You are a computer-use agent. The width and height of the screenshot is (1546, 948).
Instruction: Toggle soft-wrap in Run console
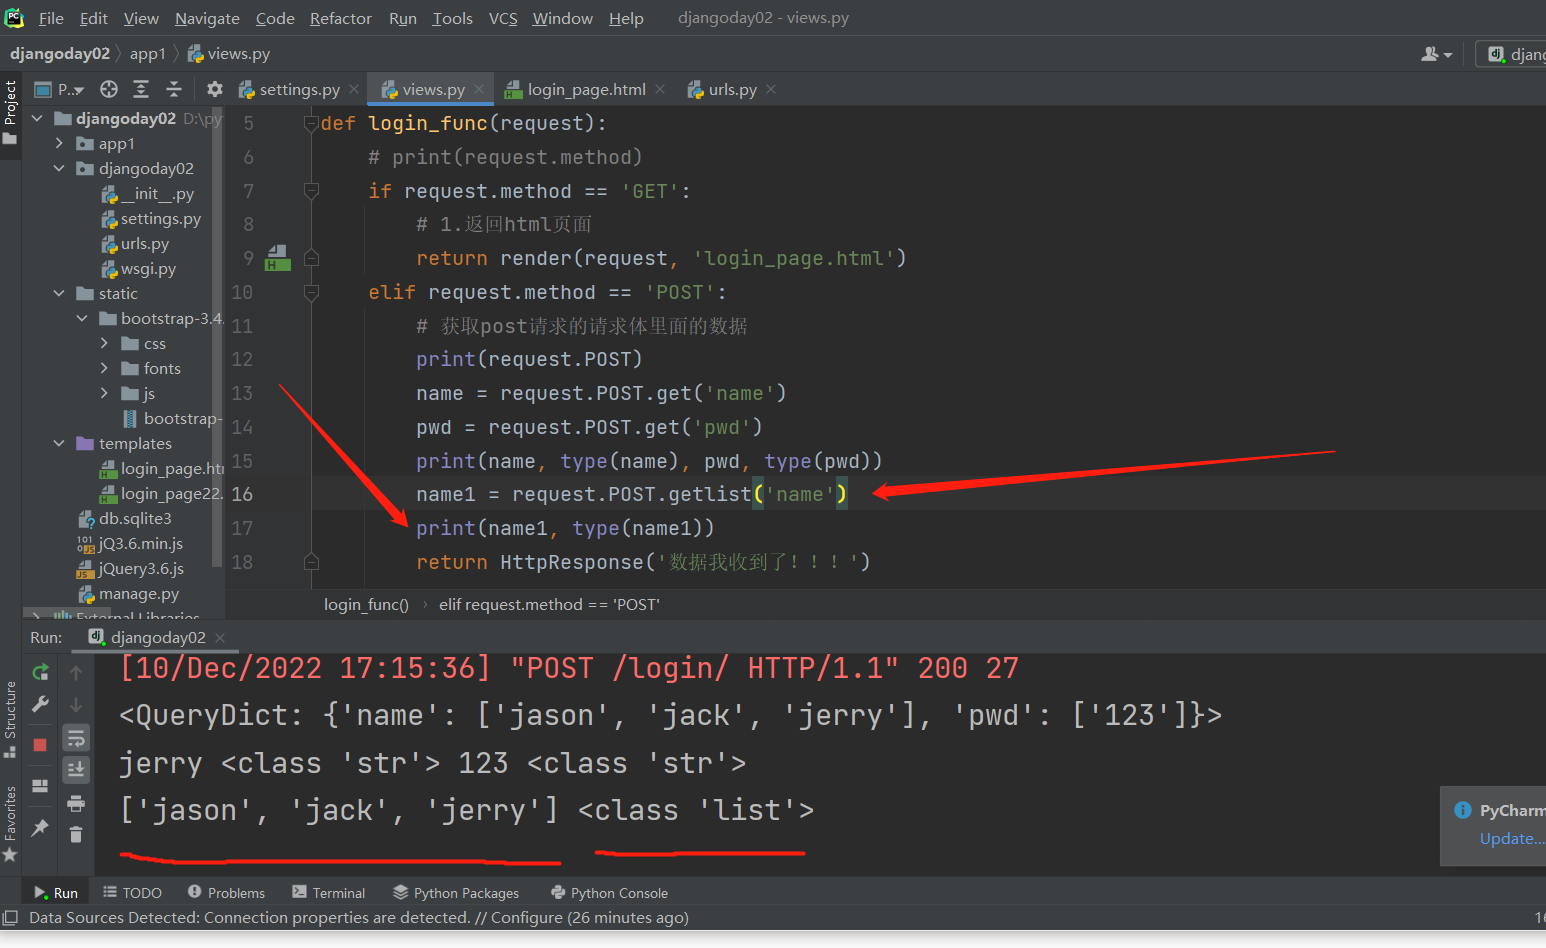coord(76,738)
